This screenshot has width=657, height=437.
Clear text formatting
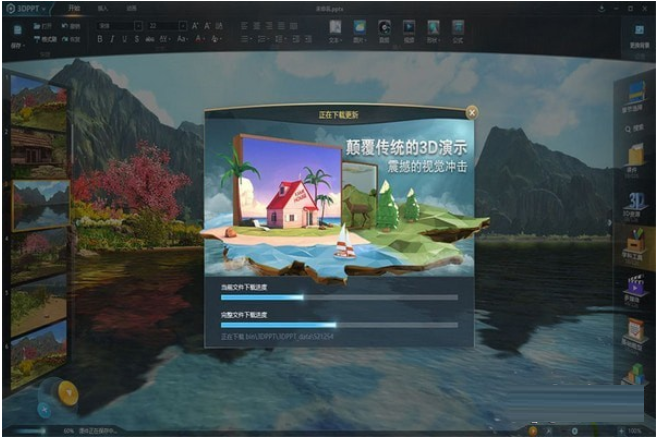219,26
